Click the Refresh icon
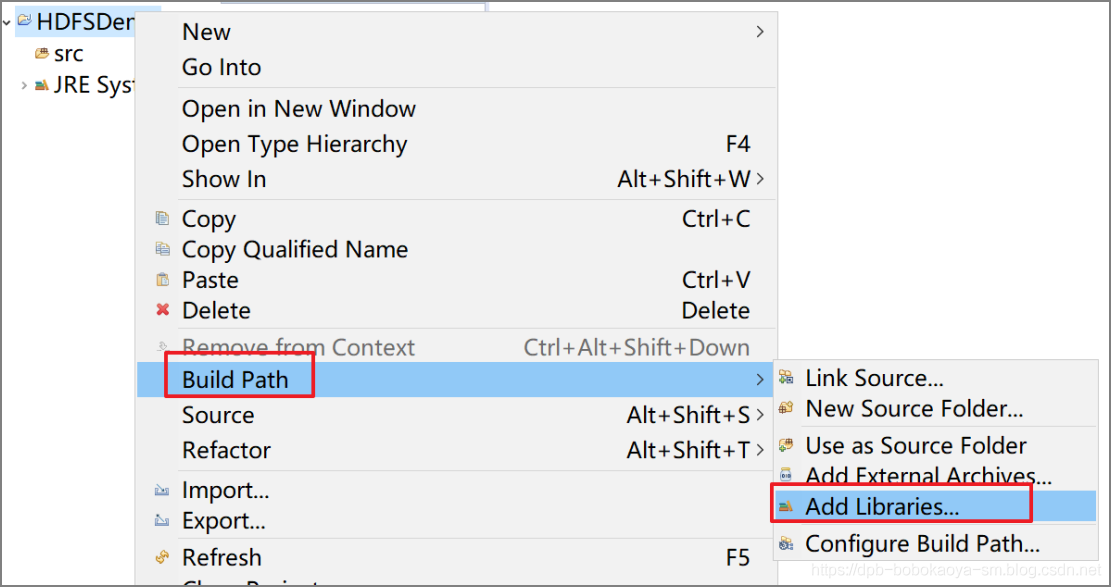 [x=162, y=558]
